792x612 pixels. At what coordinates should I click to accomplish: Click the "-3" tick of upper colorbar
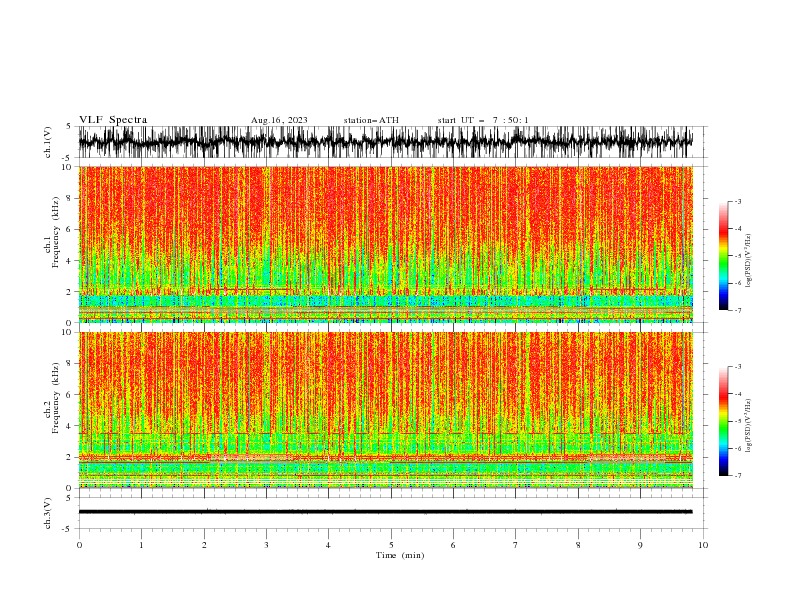click(x=737, y=201)
